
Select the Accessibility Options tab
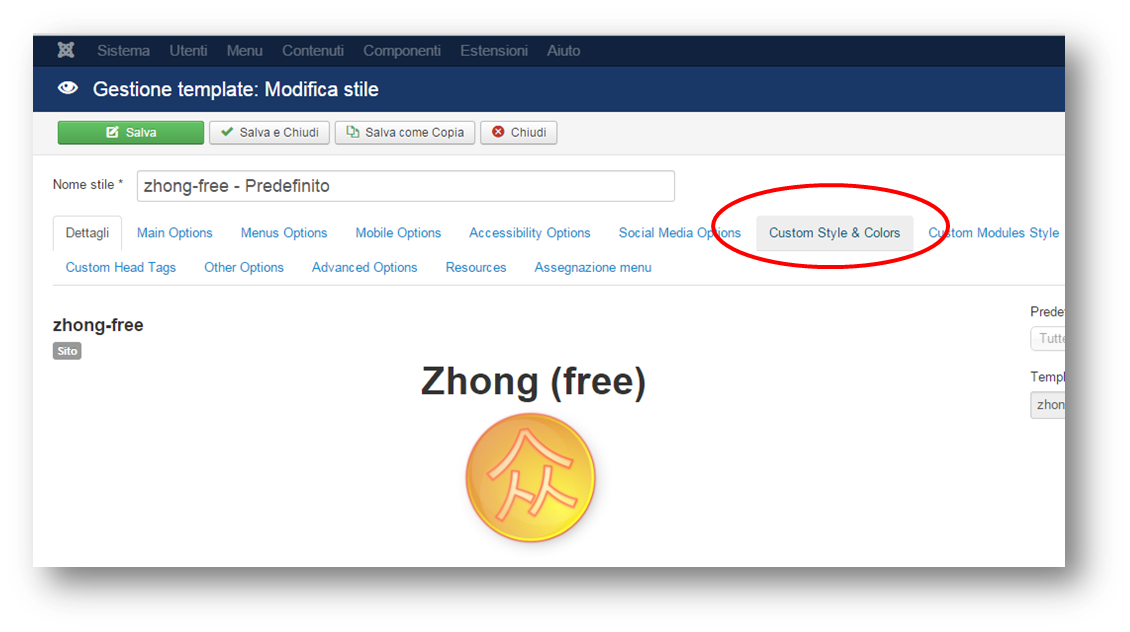pyautogui.click(x=530, y=233)
